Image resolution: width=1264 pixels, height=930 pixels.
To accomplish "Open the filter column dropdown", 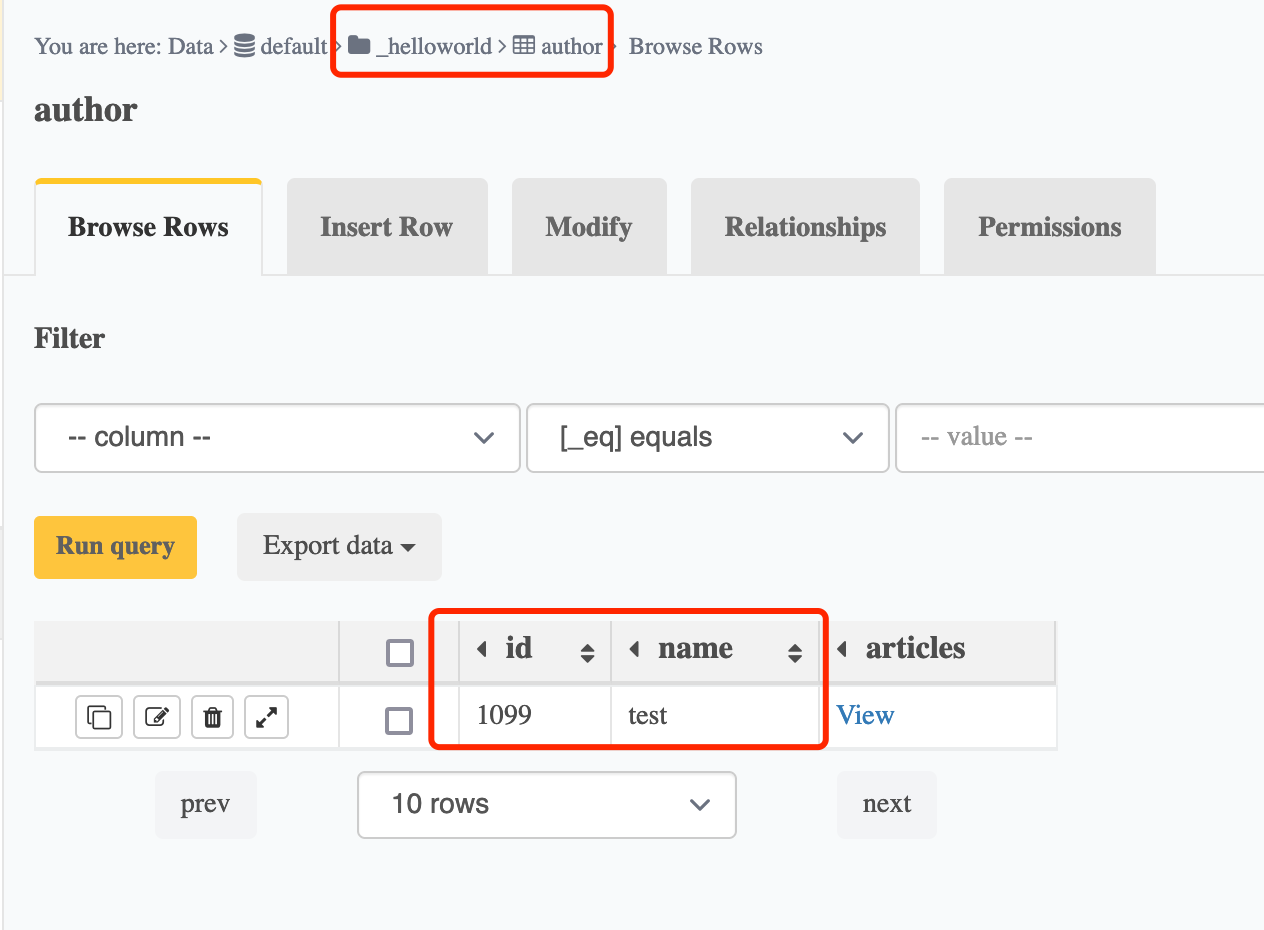I will (277, 438).
